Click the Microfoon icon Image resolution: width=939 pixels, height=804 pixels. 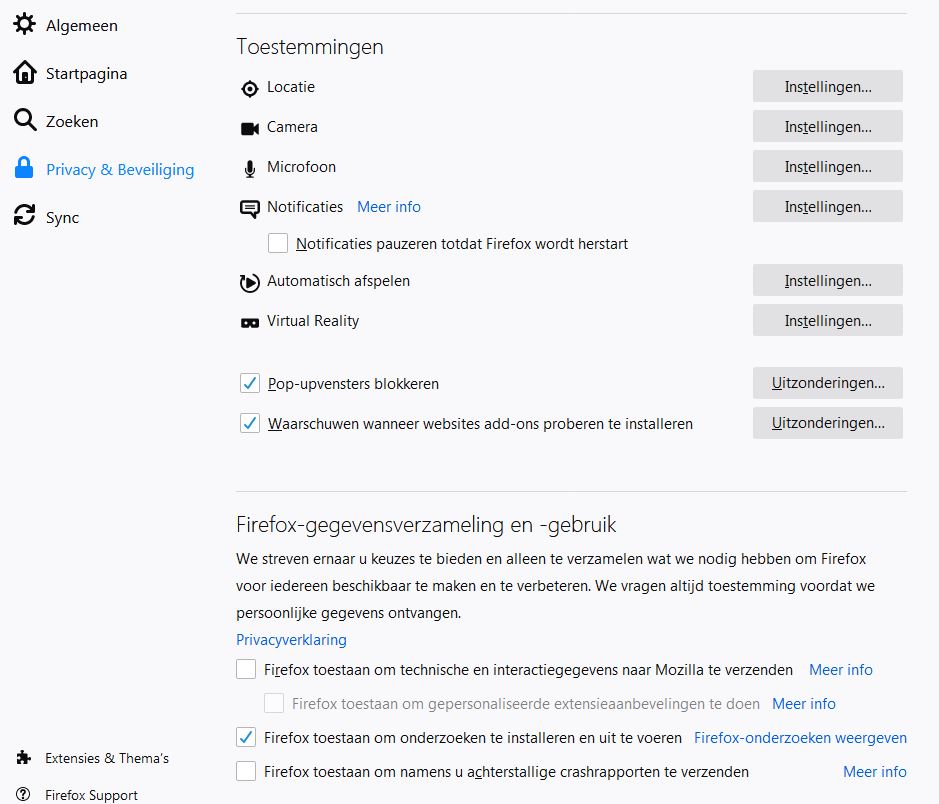249,168
